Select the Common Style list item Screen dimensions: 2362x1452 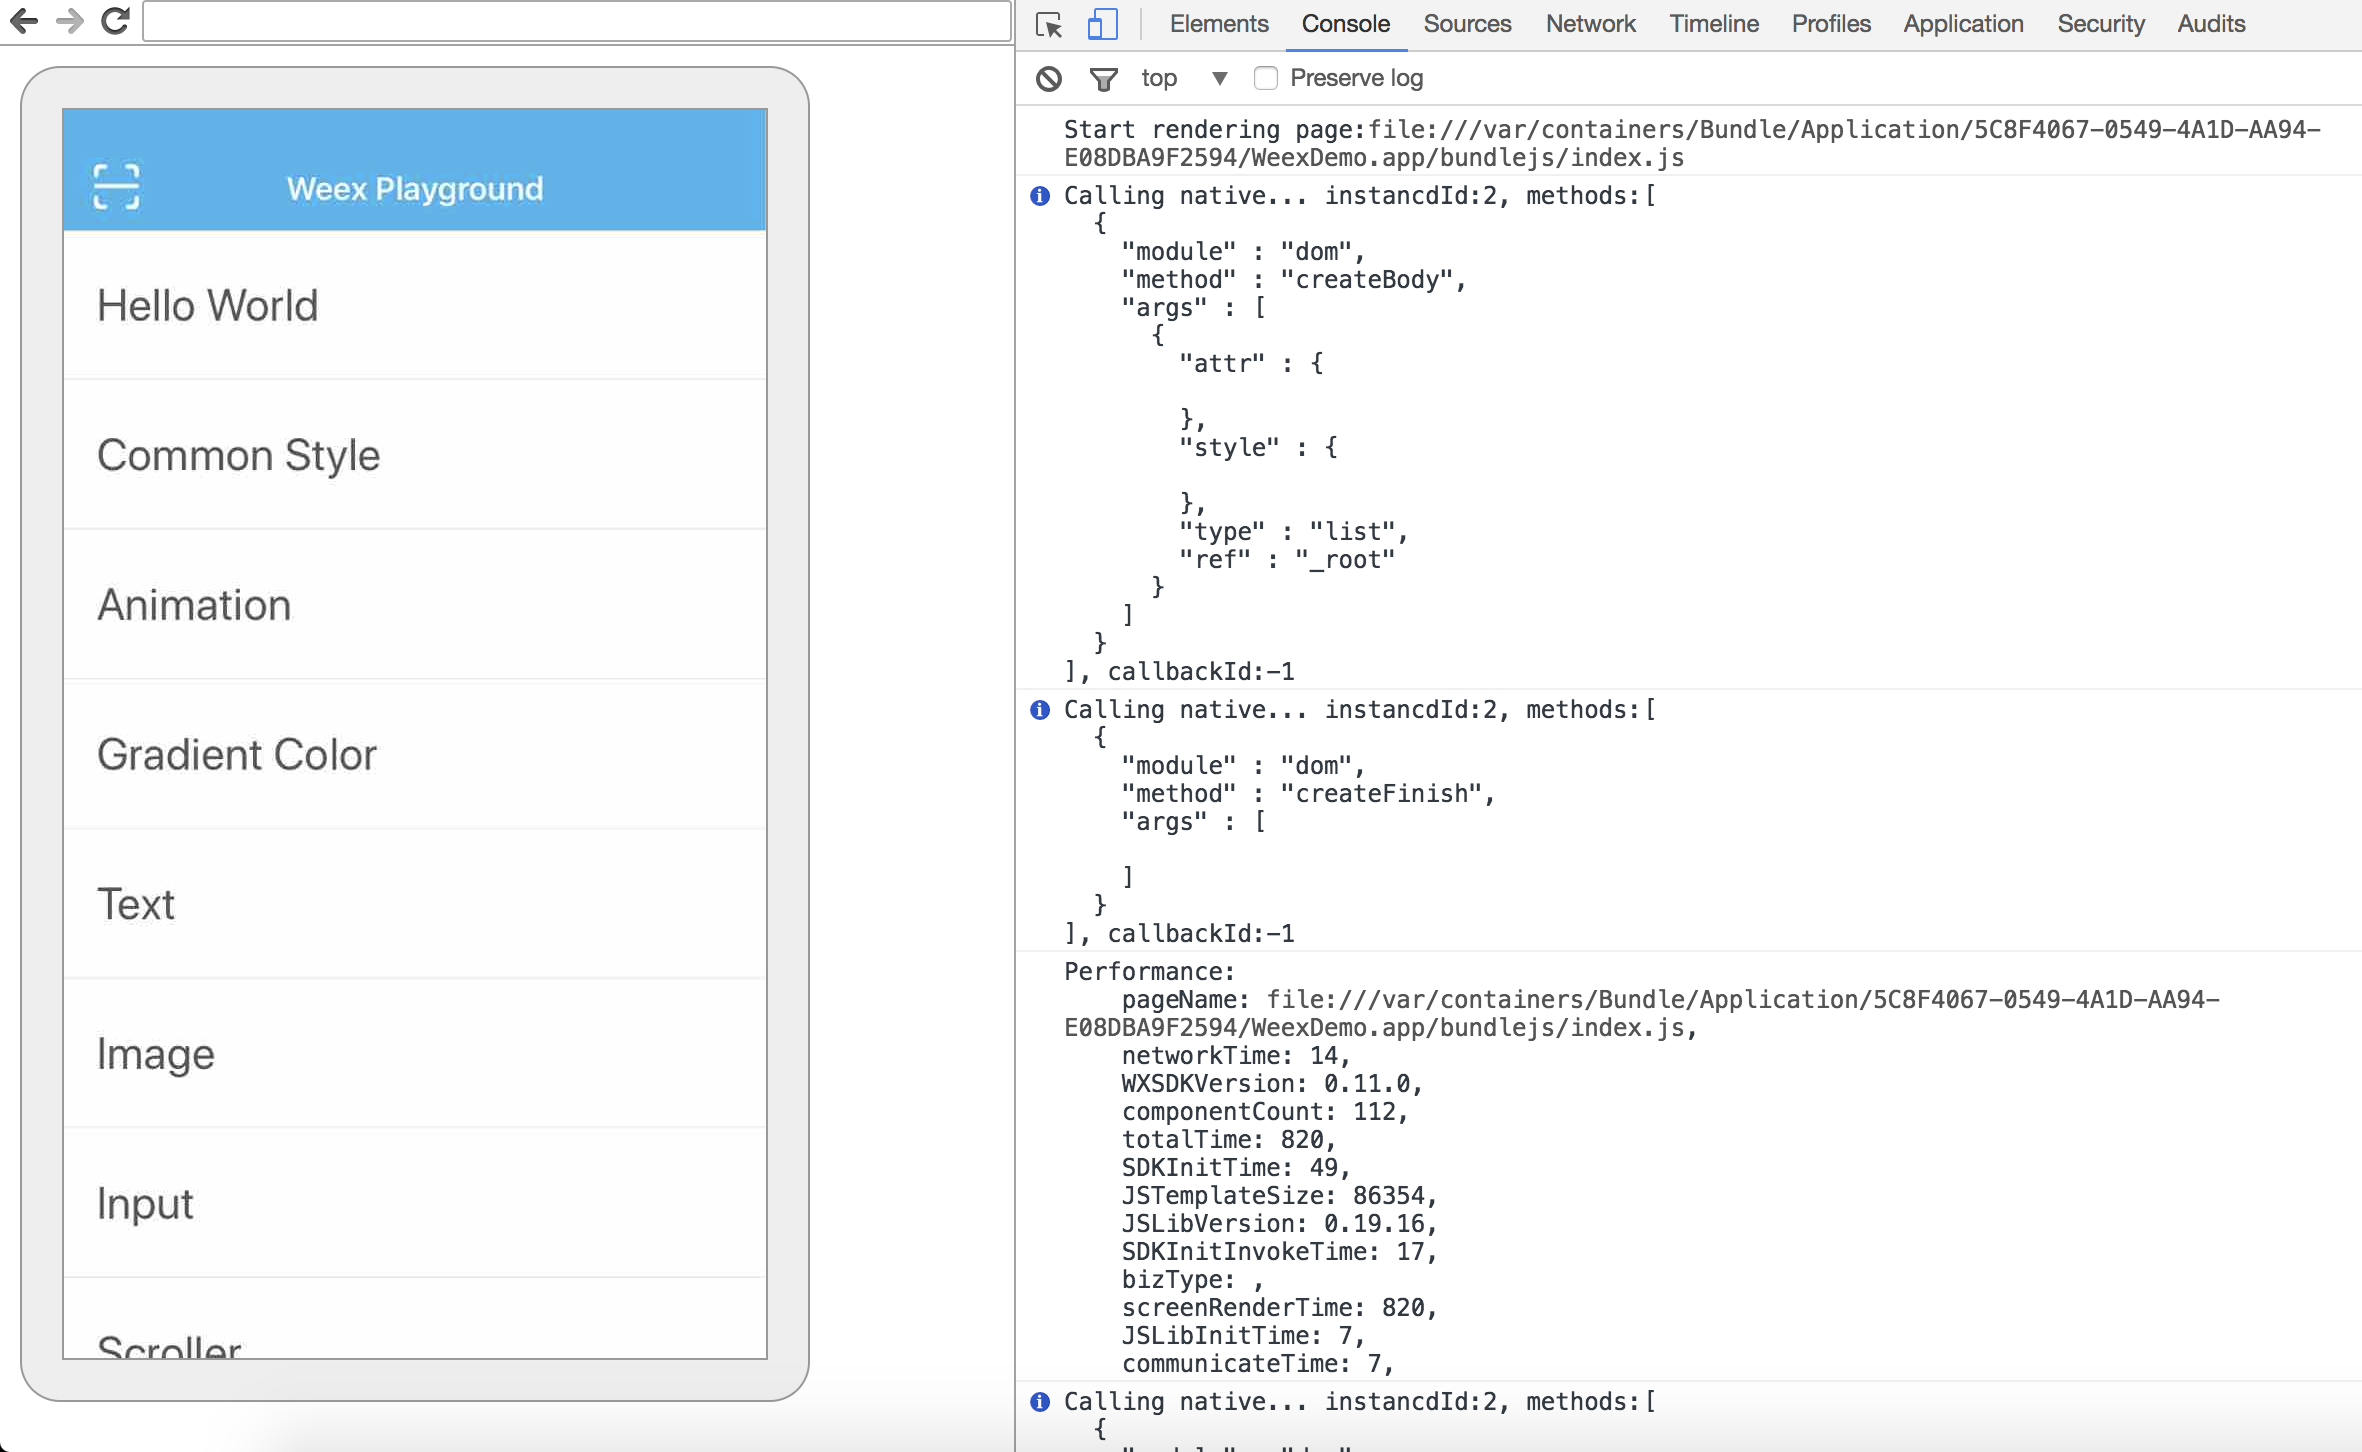pos(415,455)
